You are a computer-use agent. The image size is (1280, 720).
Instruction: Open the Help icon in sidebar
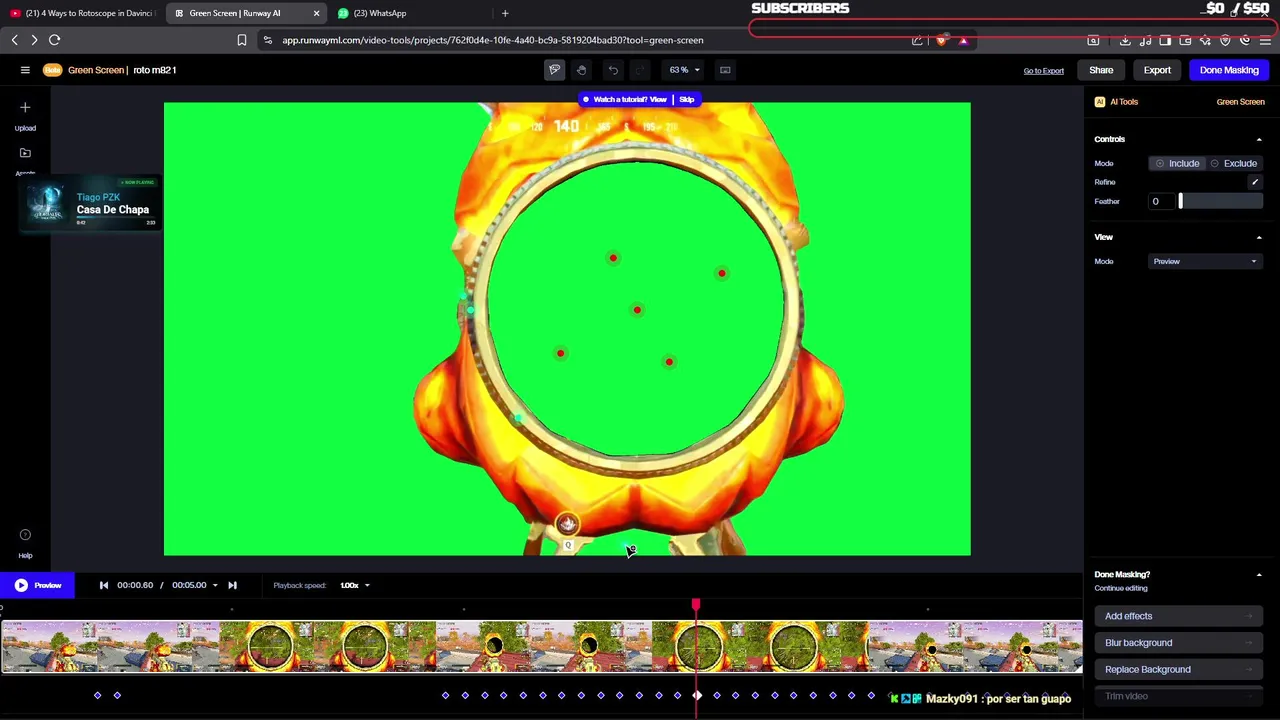pyautogui.click(x=25, y=535)
